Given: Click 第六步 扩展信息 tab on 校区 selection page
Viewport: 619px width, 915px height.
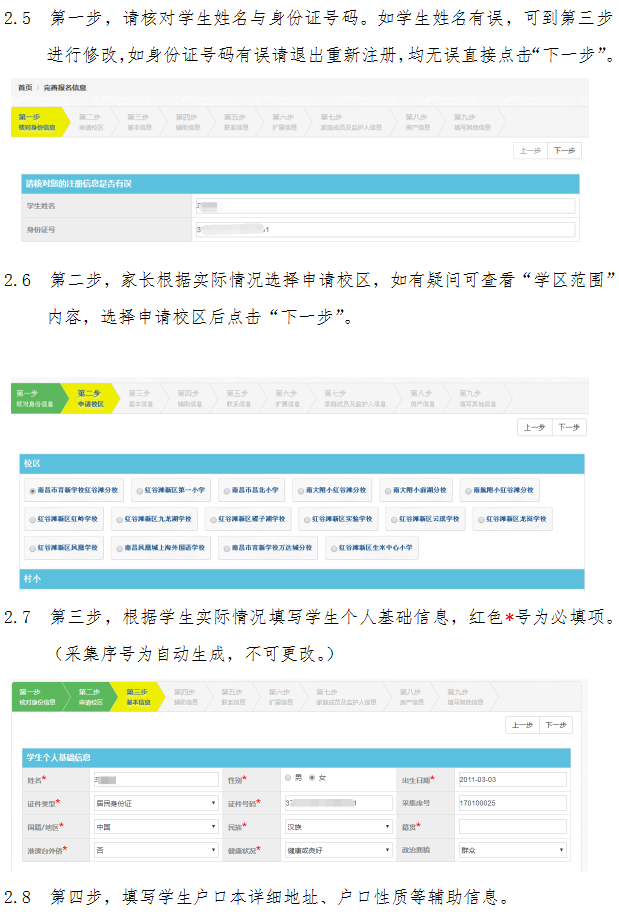Looking at the screenshot, I should pyautogui.click(x=287, y=399).
